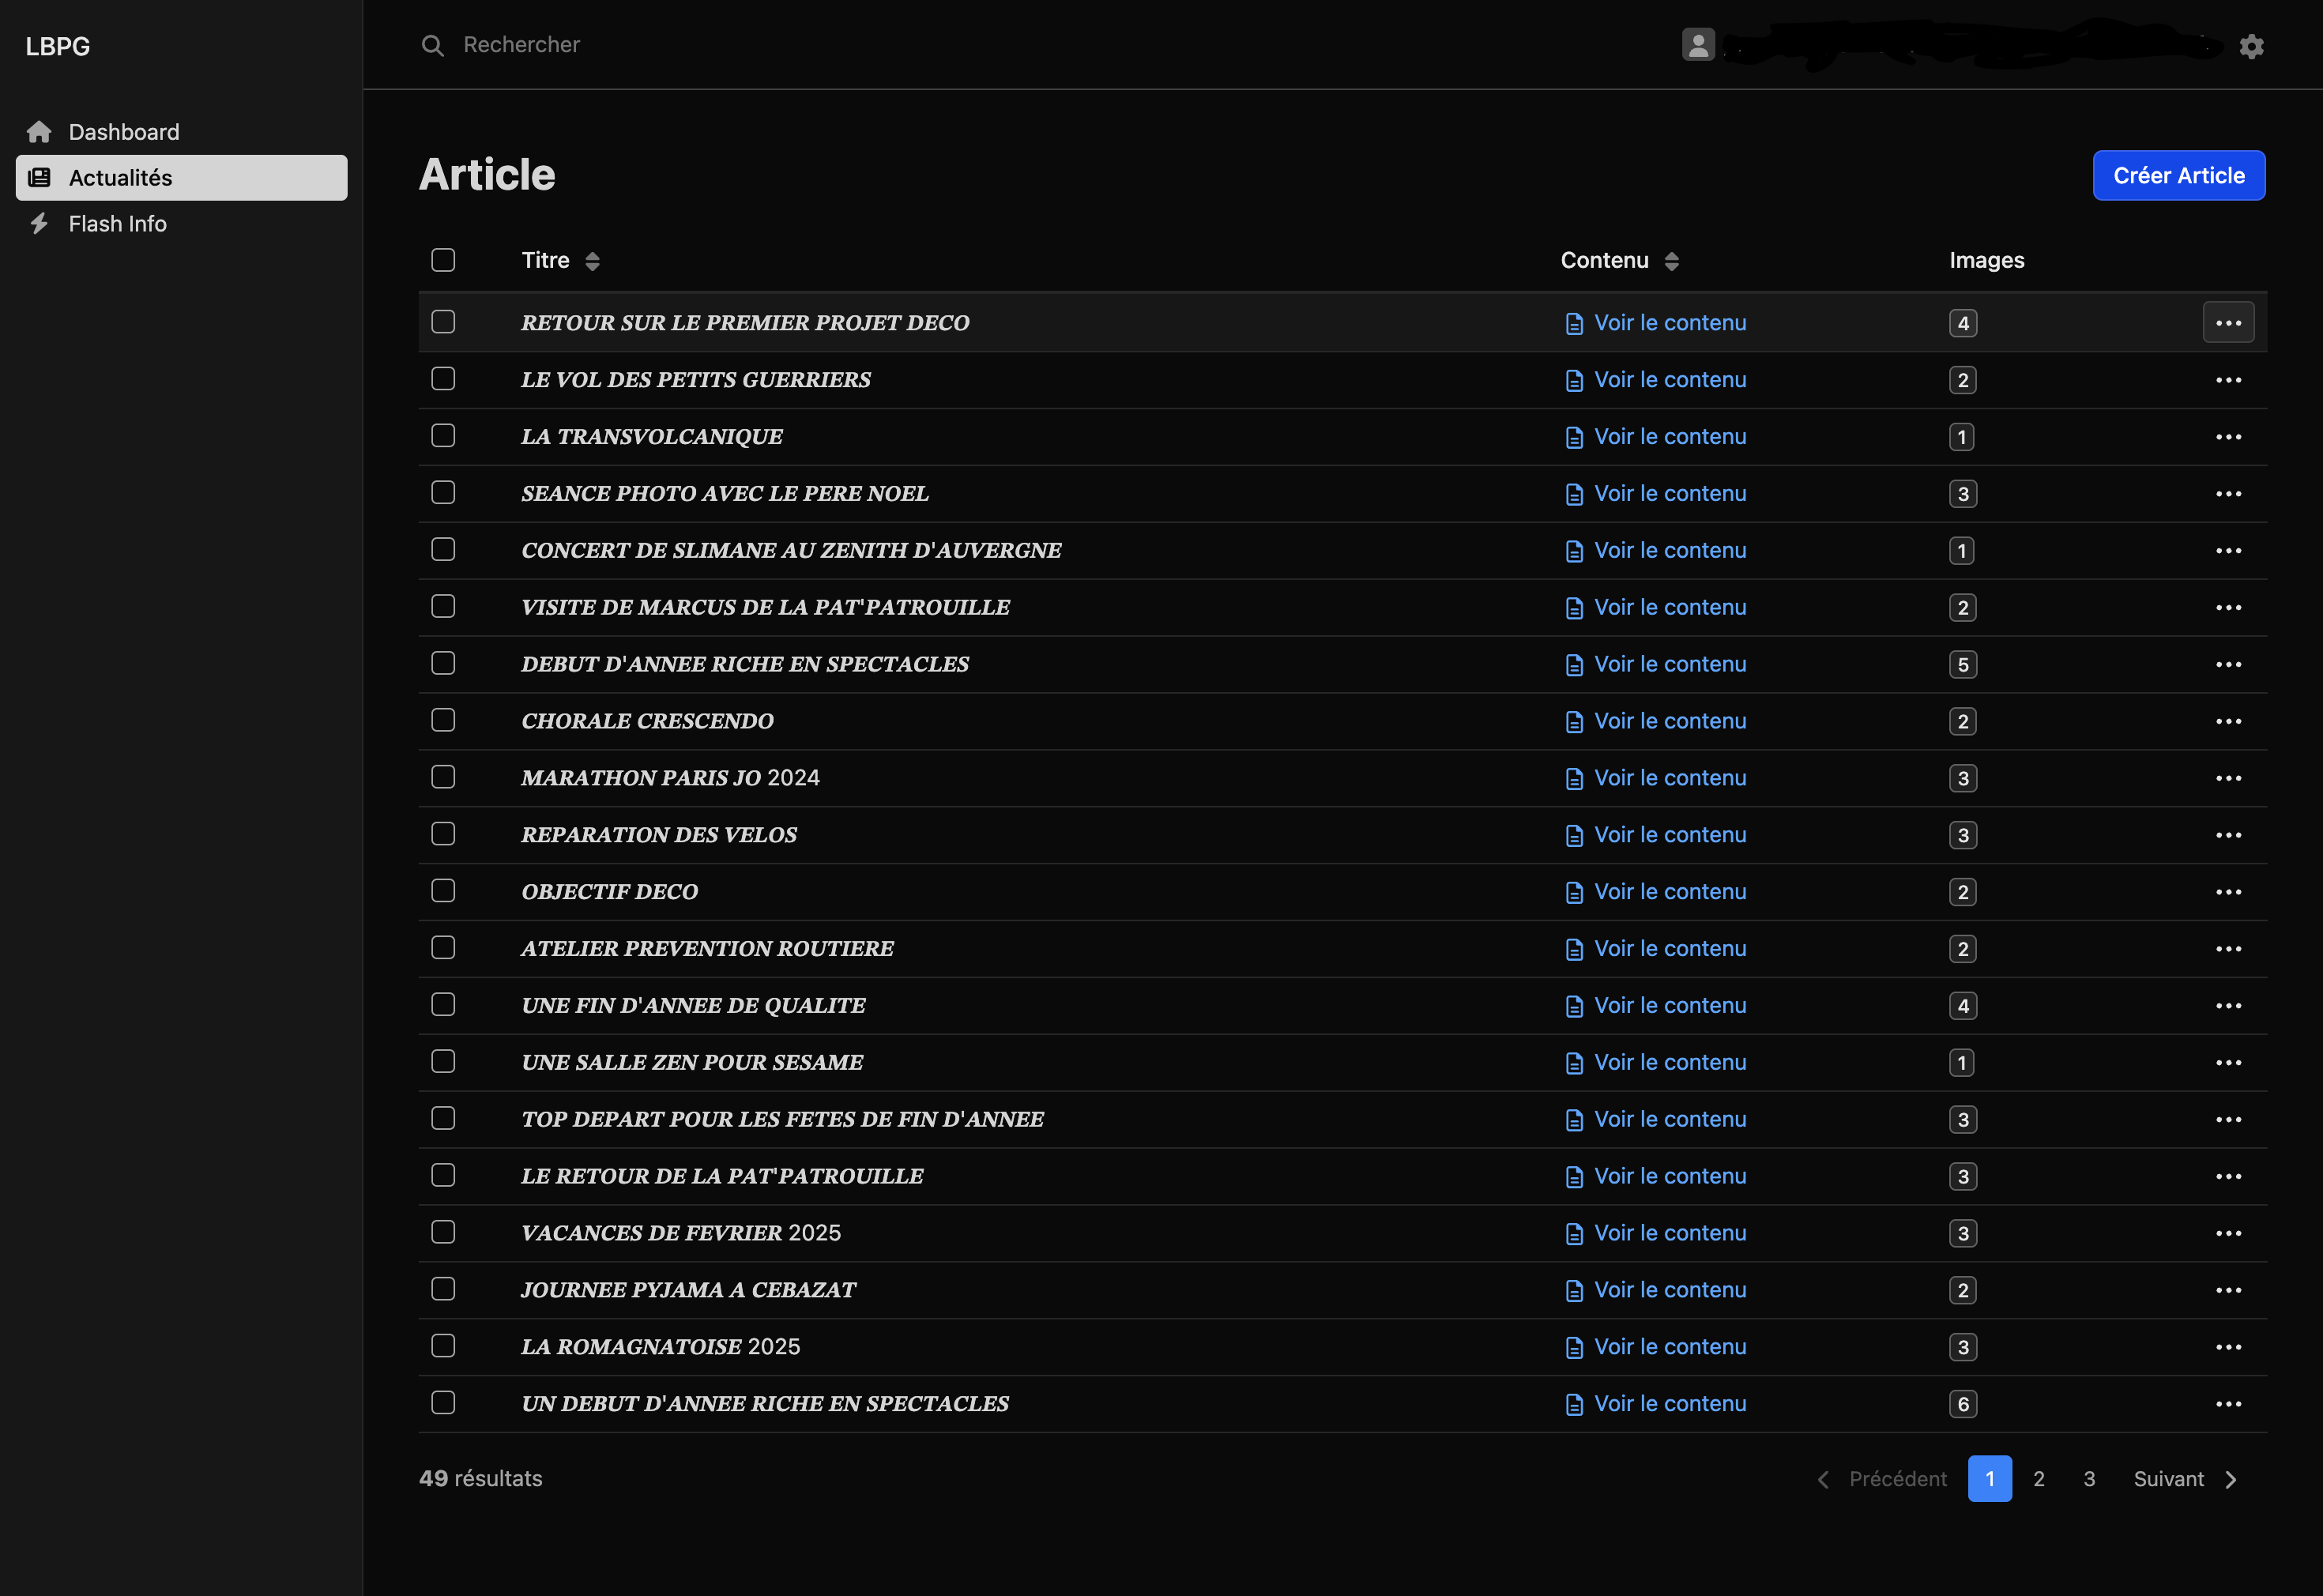
Task: View content of UNE FIN D'ANNEE DE QUALITE
Action: click(x=1655, y=1006)
